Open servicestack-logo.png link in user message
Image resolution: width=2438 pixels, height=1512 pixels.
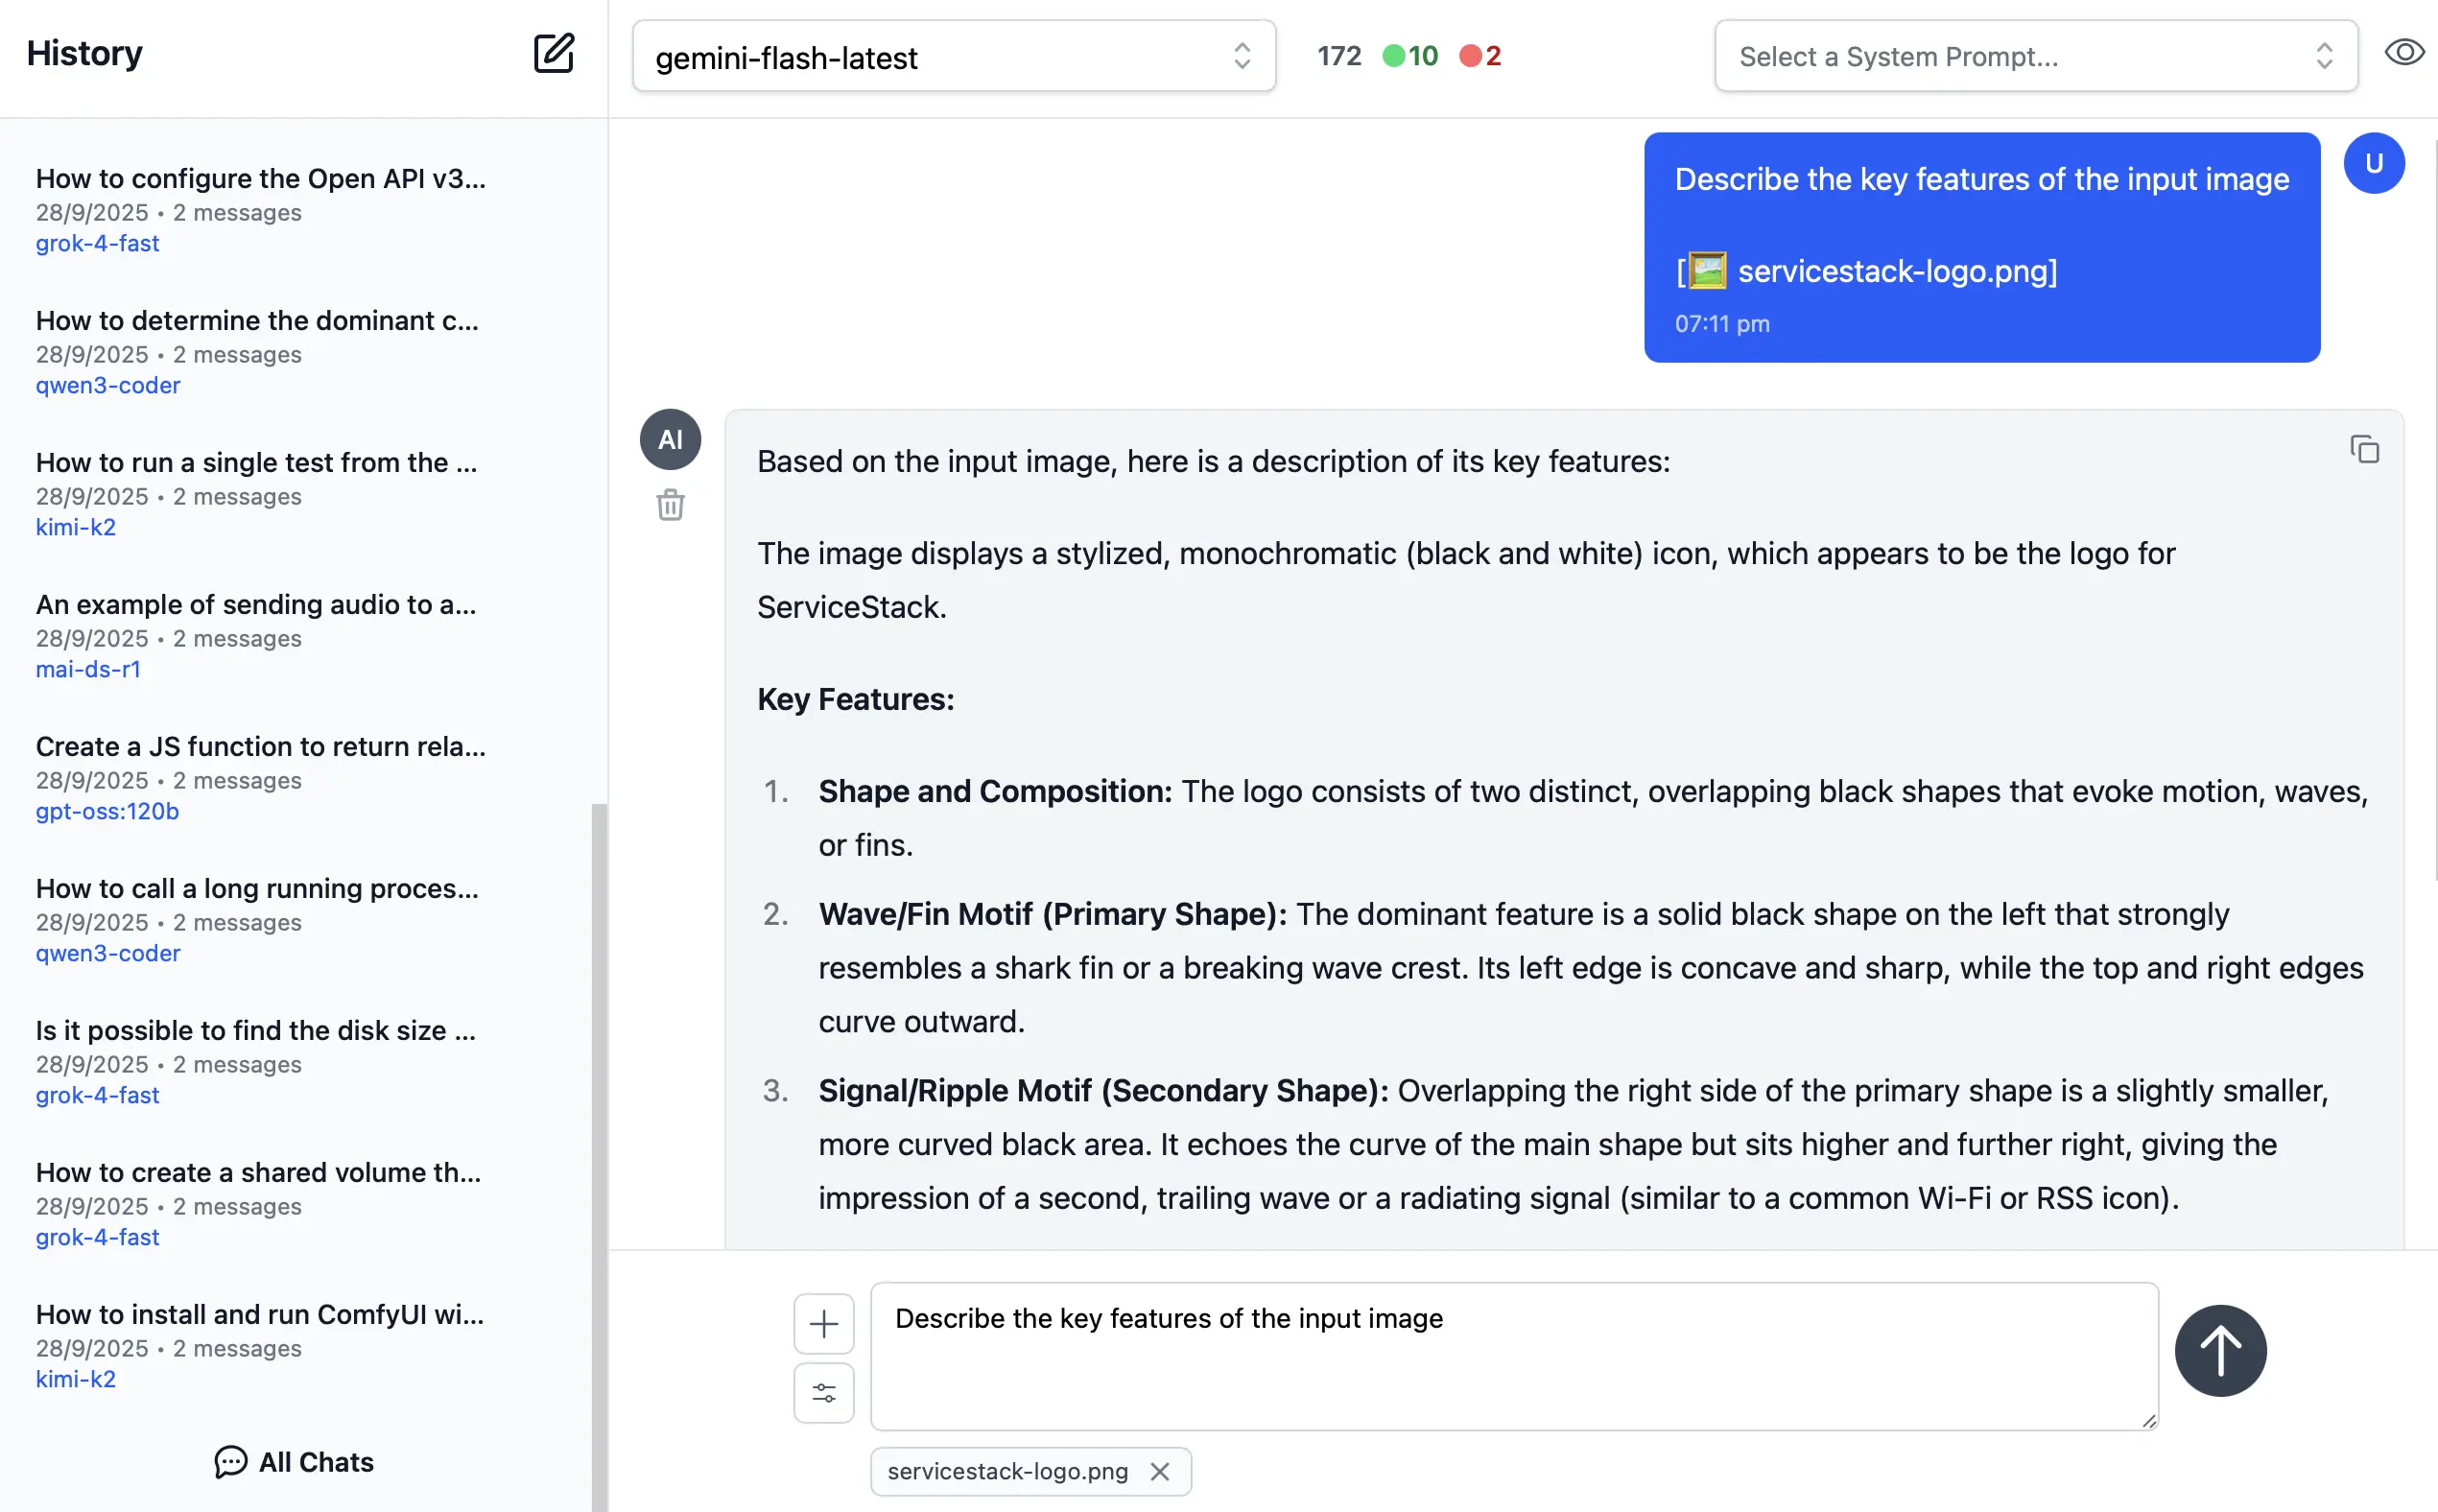[x=1896, y=271]
